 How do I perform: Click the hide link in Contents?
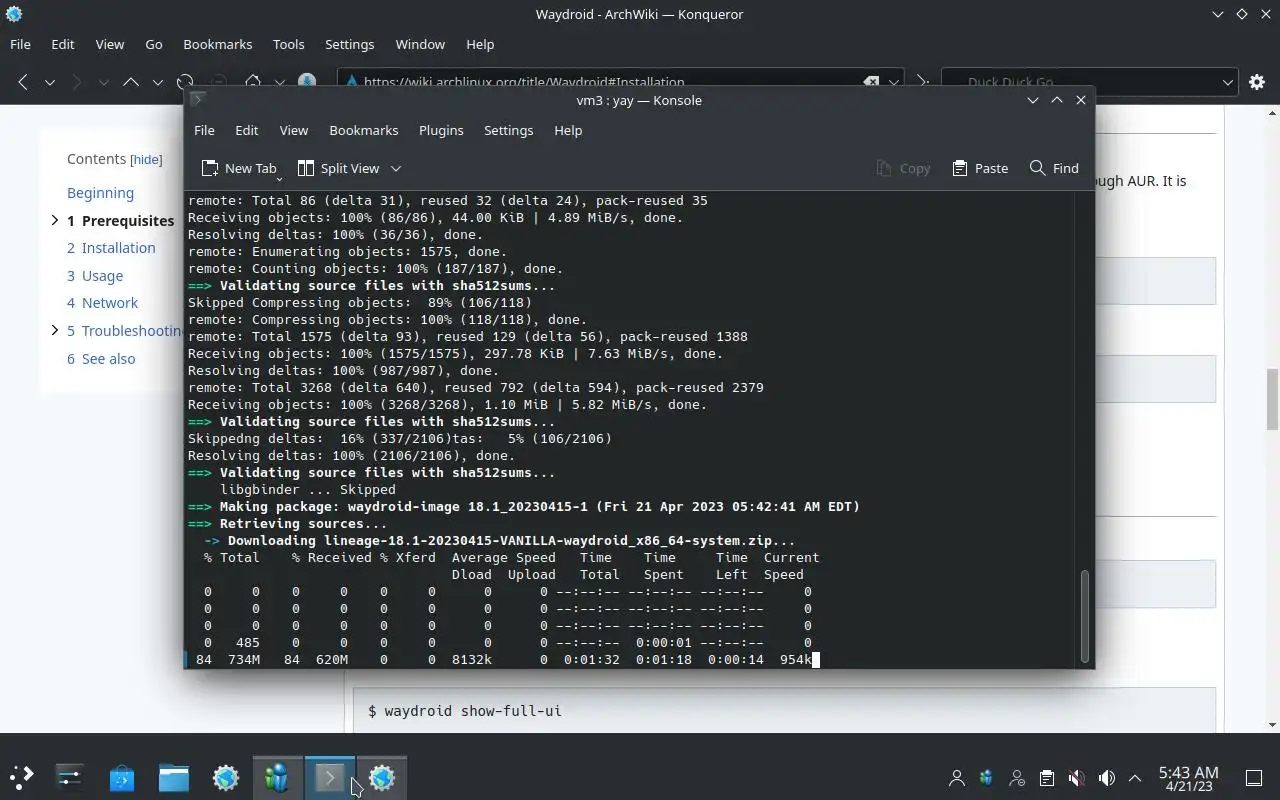pyautogui.click(x=146, y=159)
